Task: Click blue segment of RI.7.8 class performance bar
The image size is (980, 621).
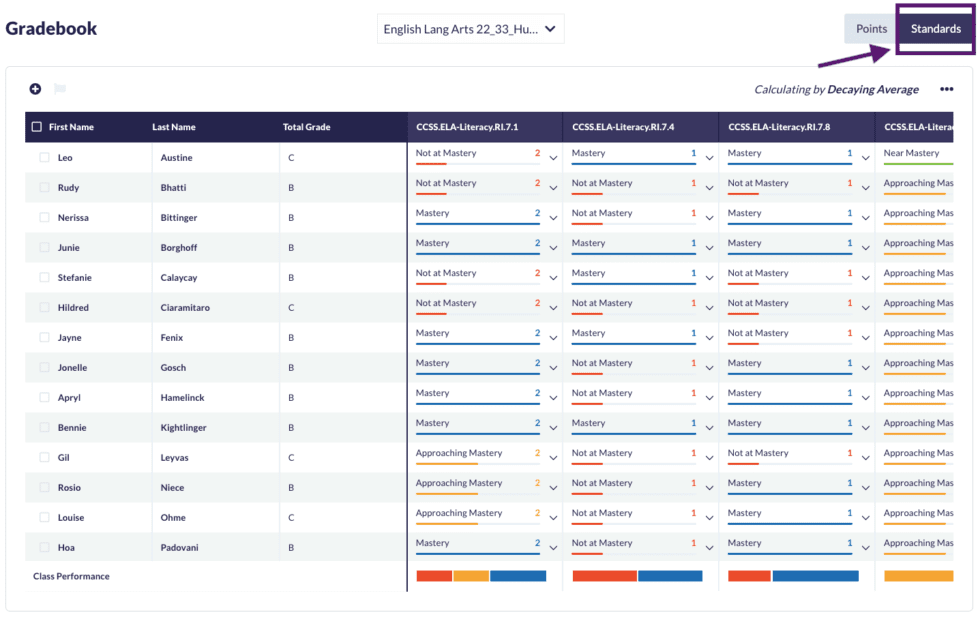Action: click(x=815, y=576)
